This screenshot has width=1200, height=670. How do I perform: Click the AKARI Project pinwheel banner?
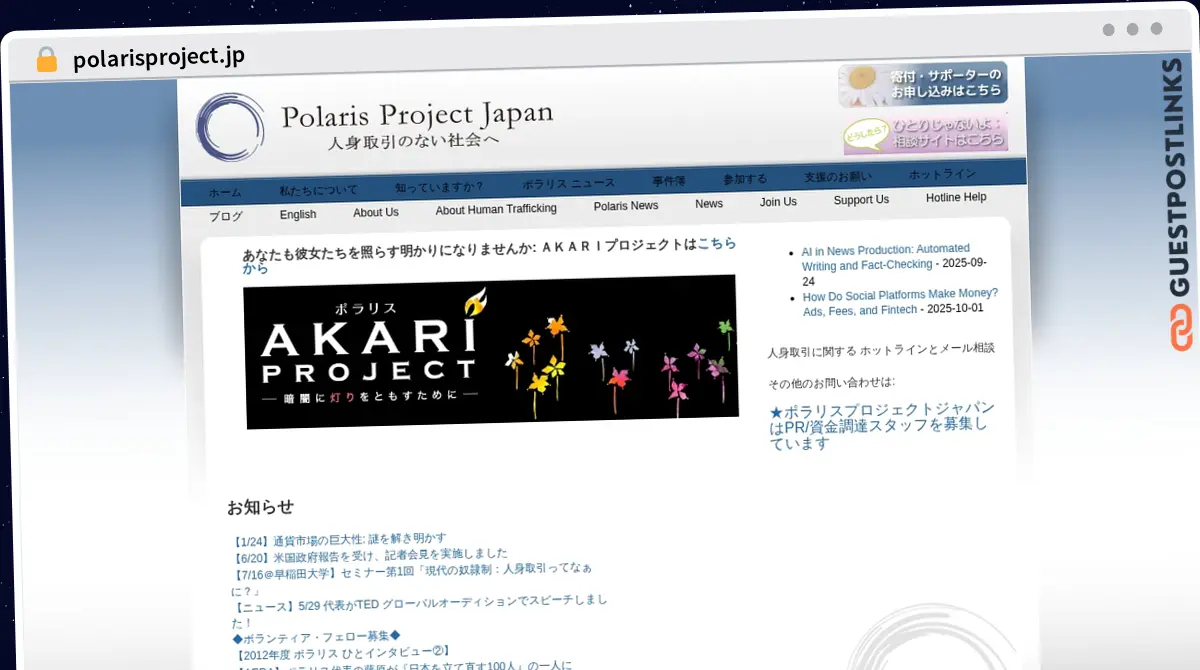click(x=490, y=352)
